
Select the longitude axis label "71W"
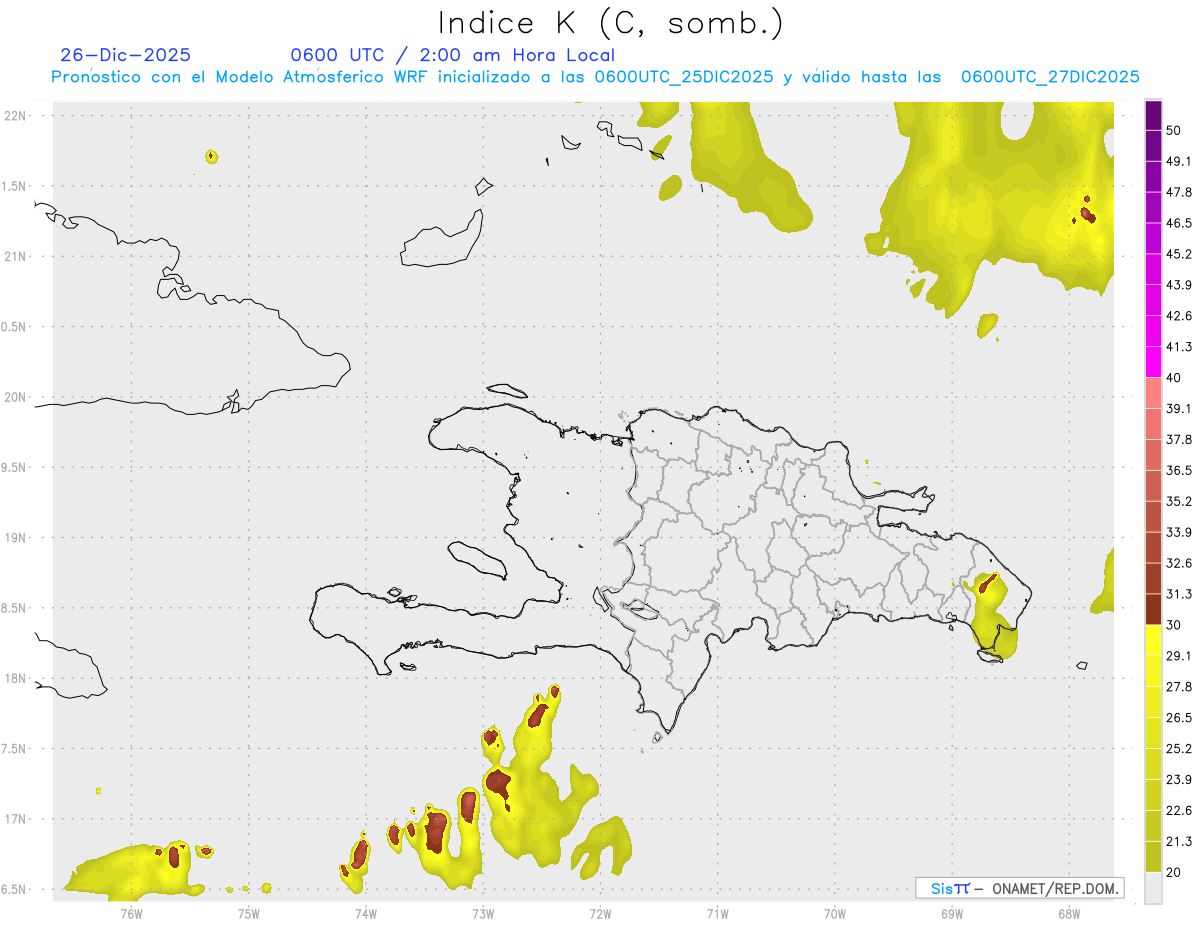pyautogui.click(x=717, y=913)
